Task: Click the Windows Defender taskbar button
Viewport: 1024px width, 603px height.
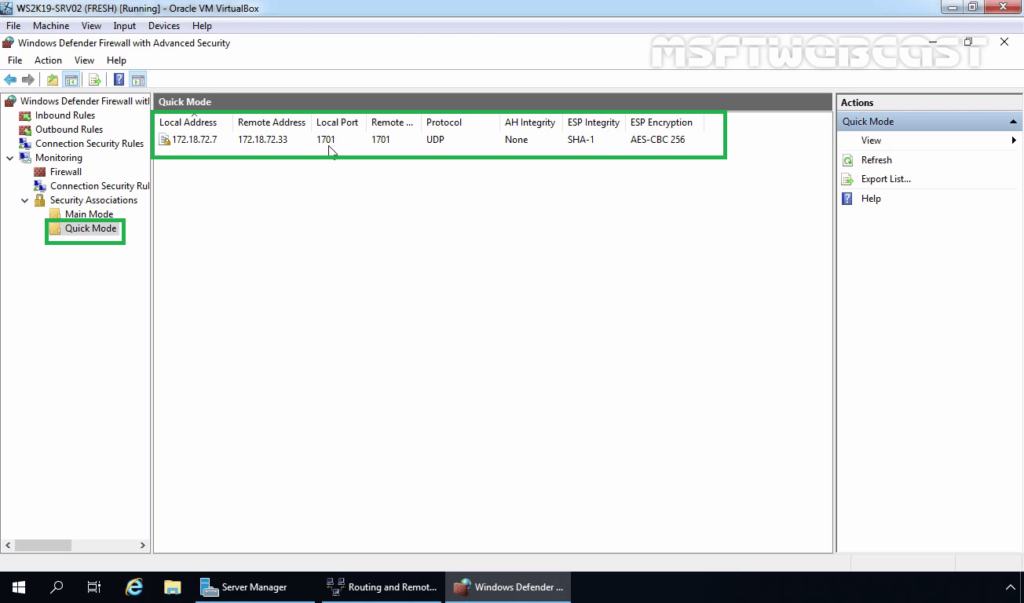Action: 509,587
